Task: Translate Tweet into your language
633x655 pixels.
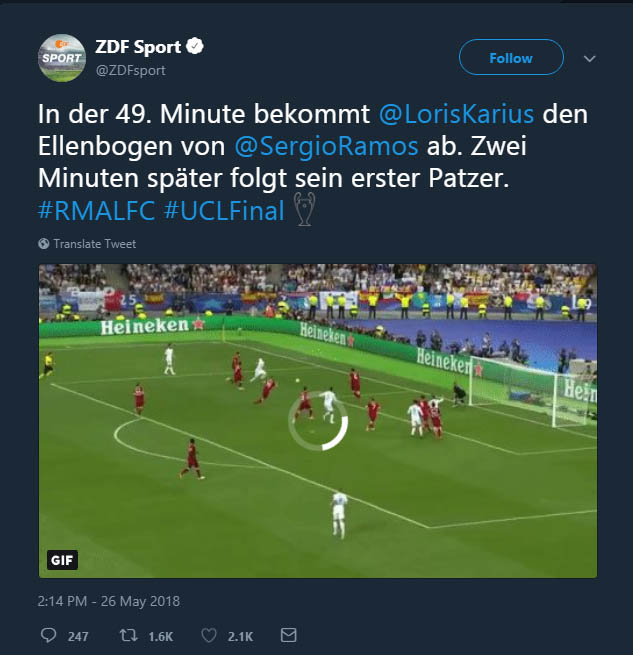Action: (x=95, y=244)
